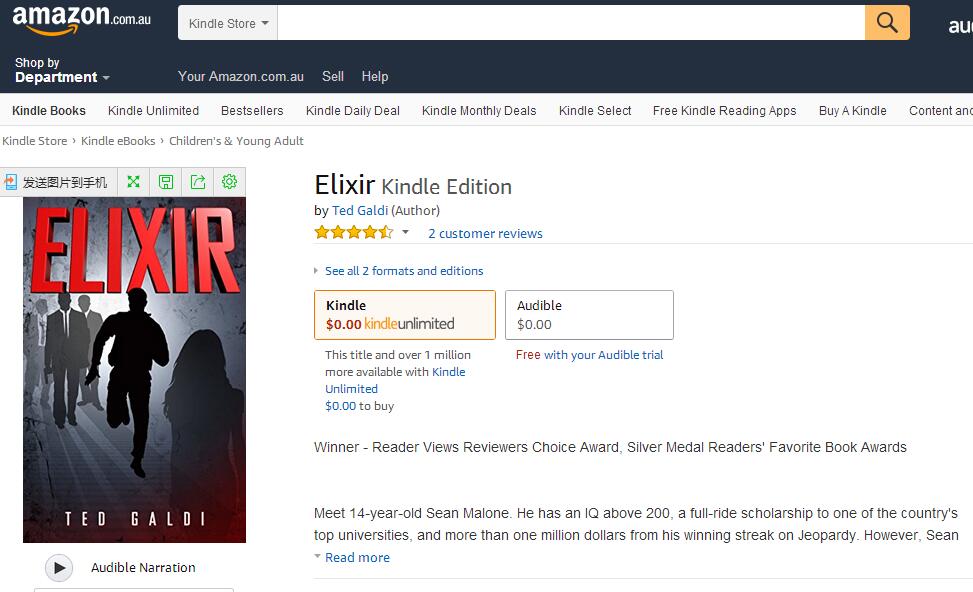
Task: Click the green save image icon
Action: [x=166, y=182]
